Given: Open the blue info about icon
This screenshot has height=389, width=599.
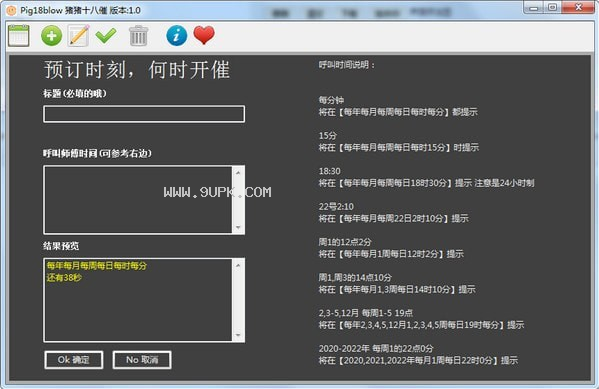Looking at the screenshot, I should 177,36.
